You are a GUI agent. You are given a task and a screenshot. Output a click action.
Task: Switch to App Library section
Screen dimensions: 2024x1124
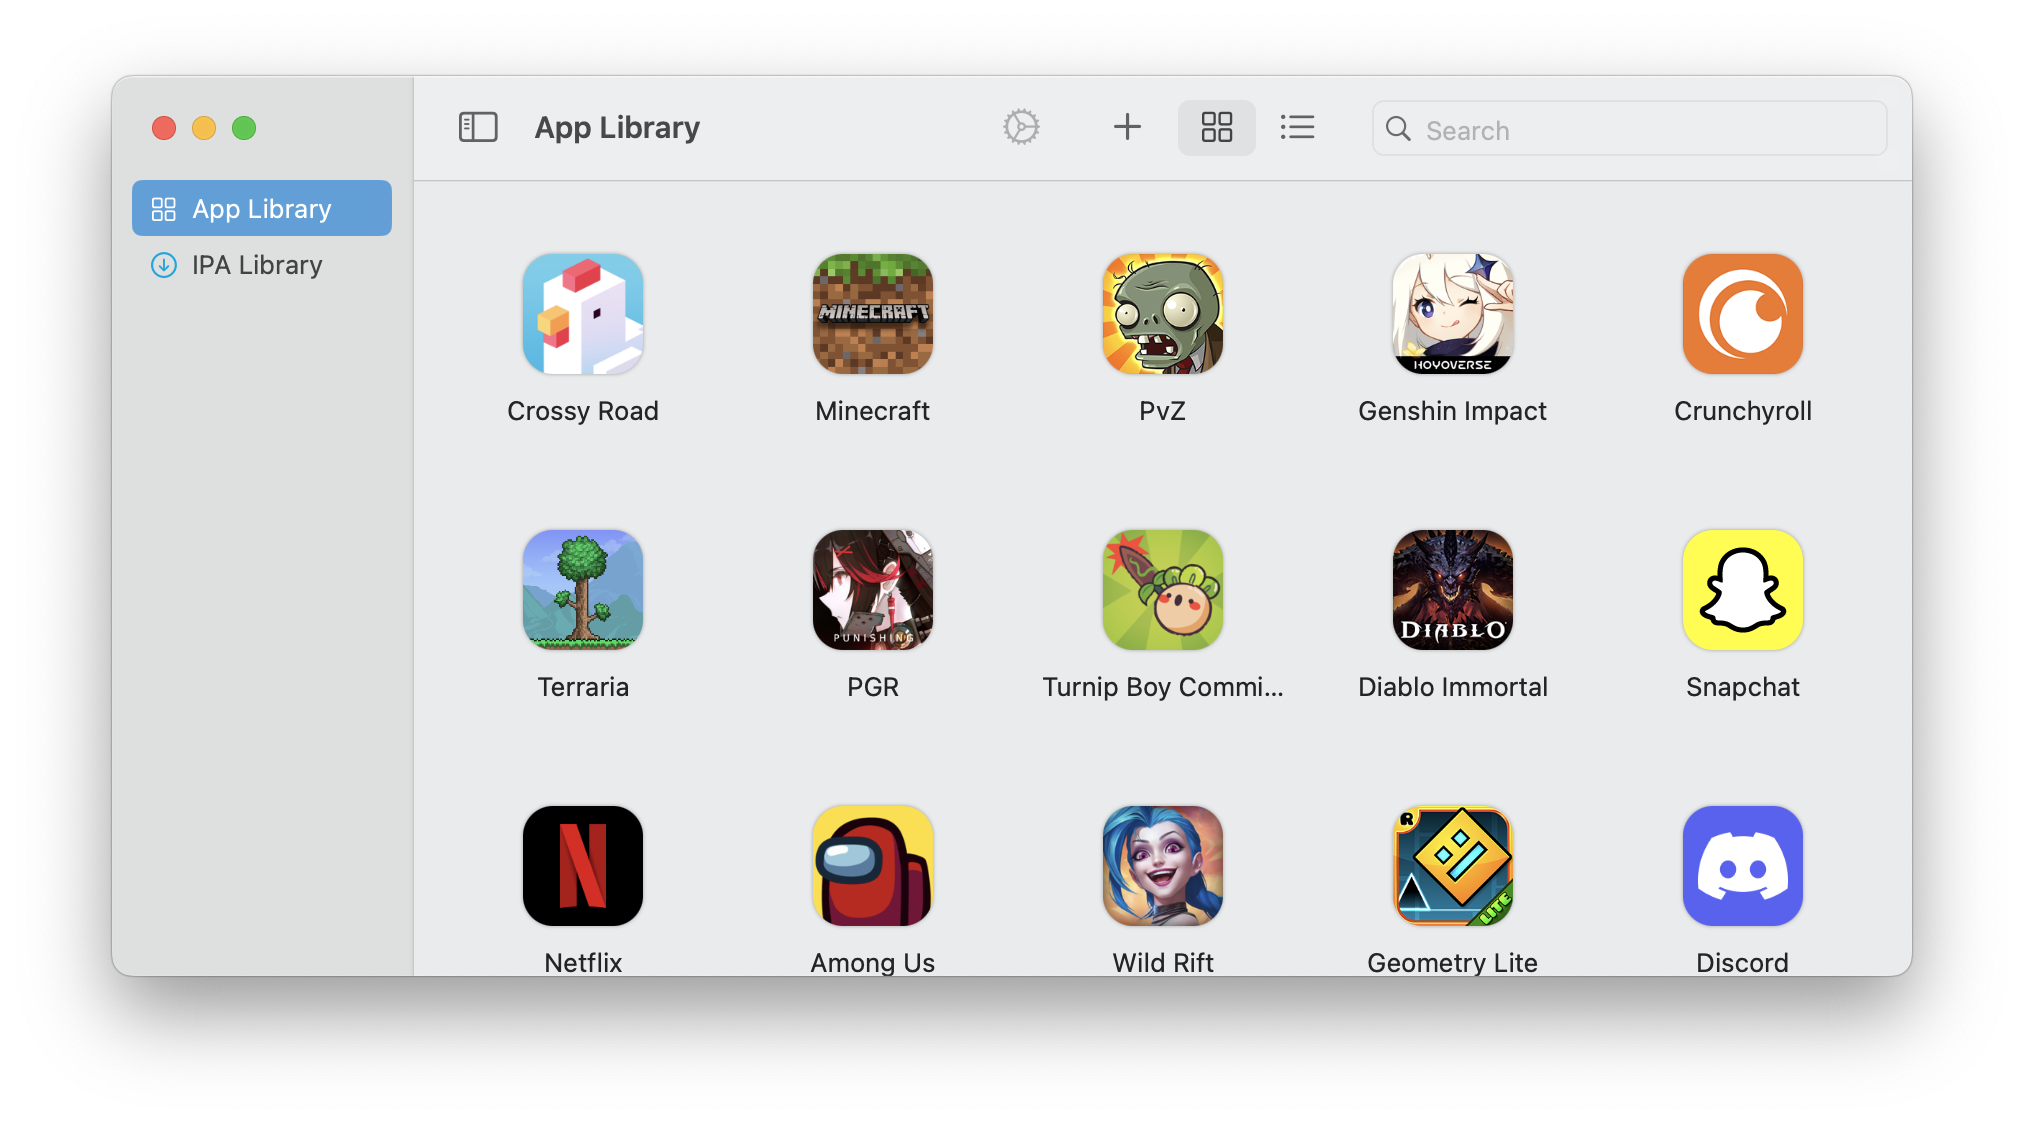pyautogui.click(x=261, y=208)
